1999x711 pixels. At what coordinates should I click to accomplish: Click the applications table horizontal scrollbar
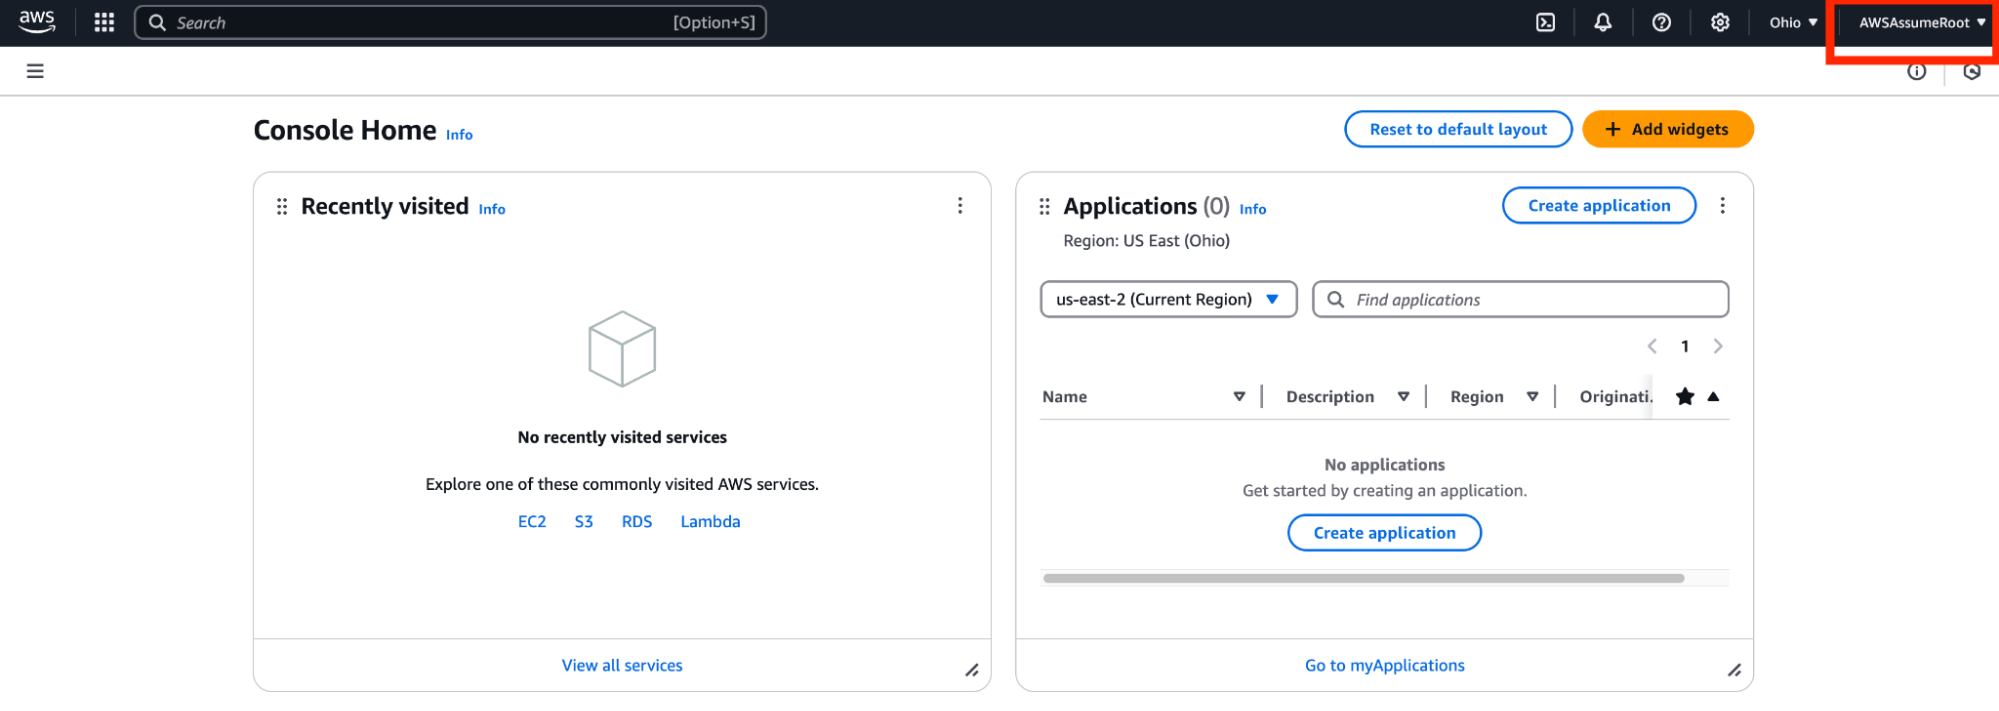tap(1363, 578)
